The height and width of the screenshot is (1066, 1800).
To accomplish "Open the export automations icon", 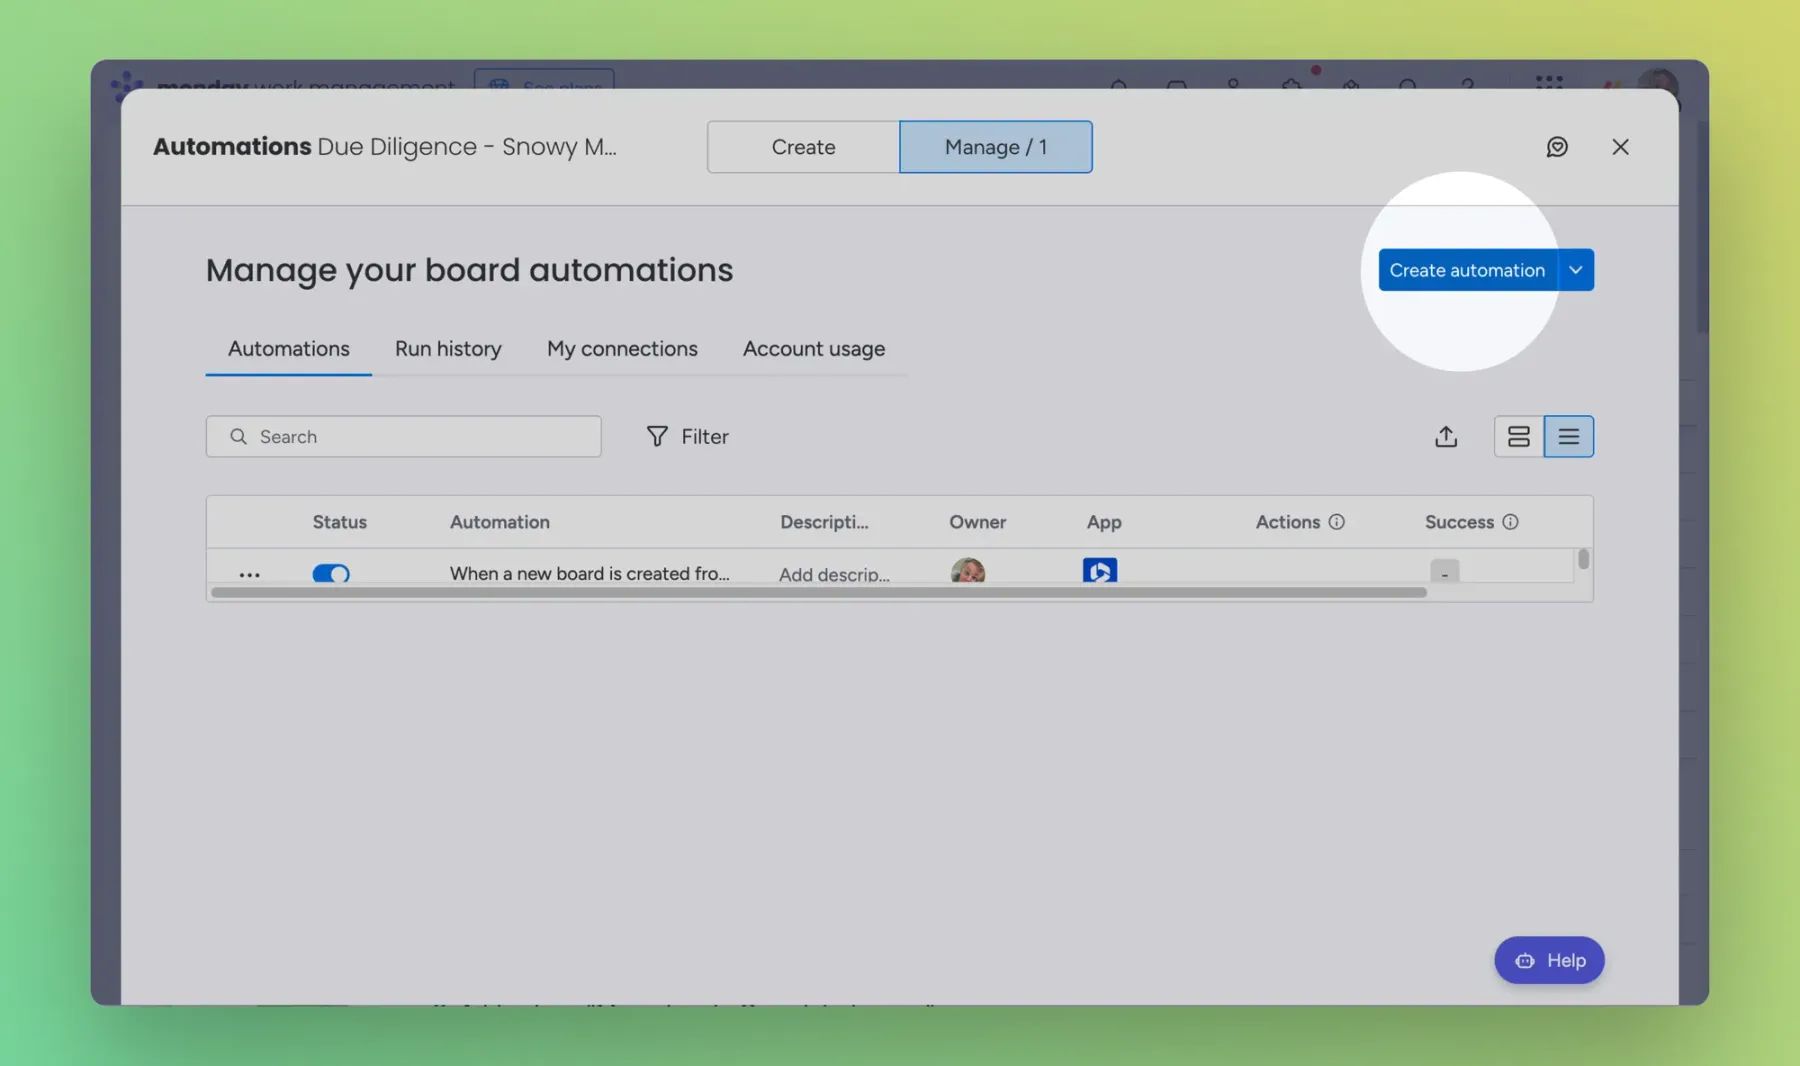I will tap(1445, 436).
